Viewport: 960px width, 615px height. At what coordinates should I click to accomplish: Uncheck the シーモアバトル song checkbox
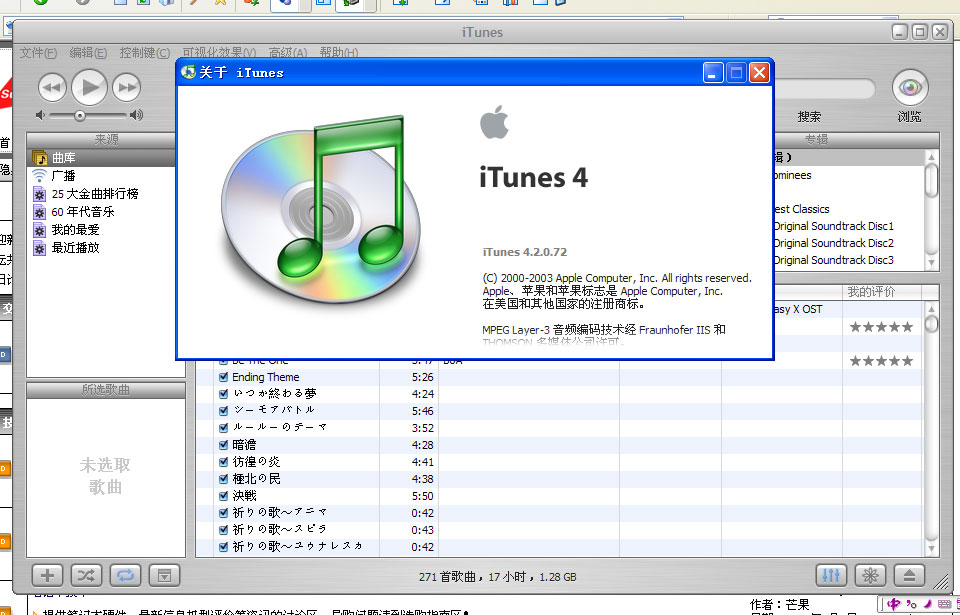coord(223,411)
